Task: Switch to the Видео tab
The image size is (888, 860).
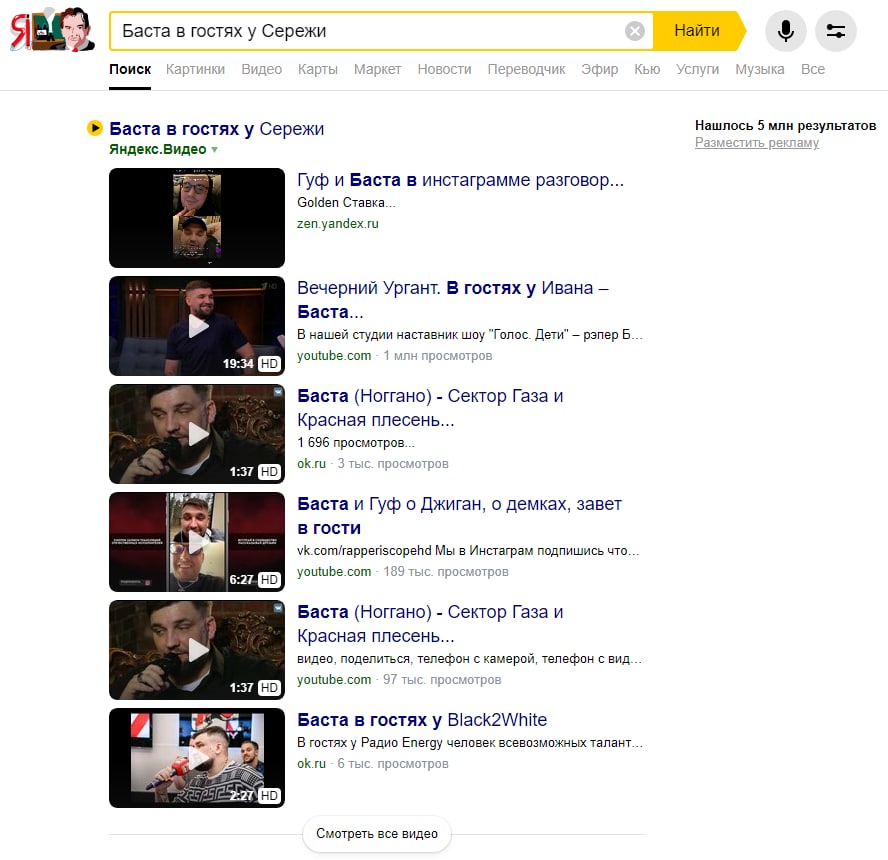Action: tap(262, 69)
